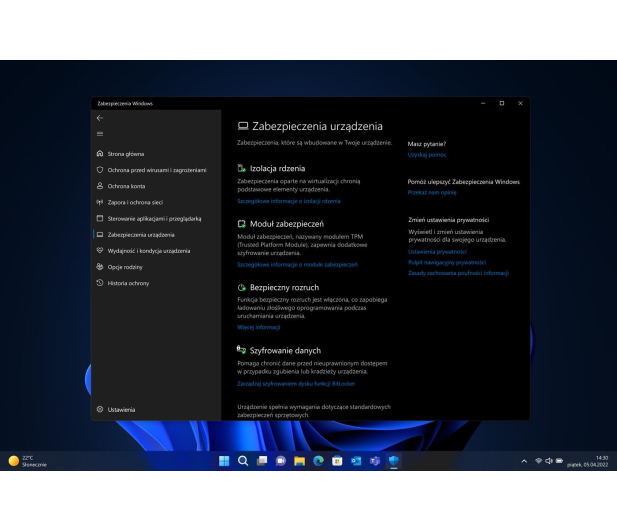Click the battery tray icon

[x=559, y=461]
